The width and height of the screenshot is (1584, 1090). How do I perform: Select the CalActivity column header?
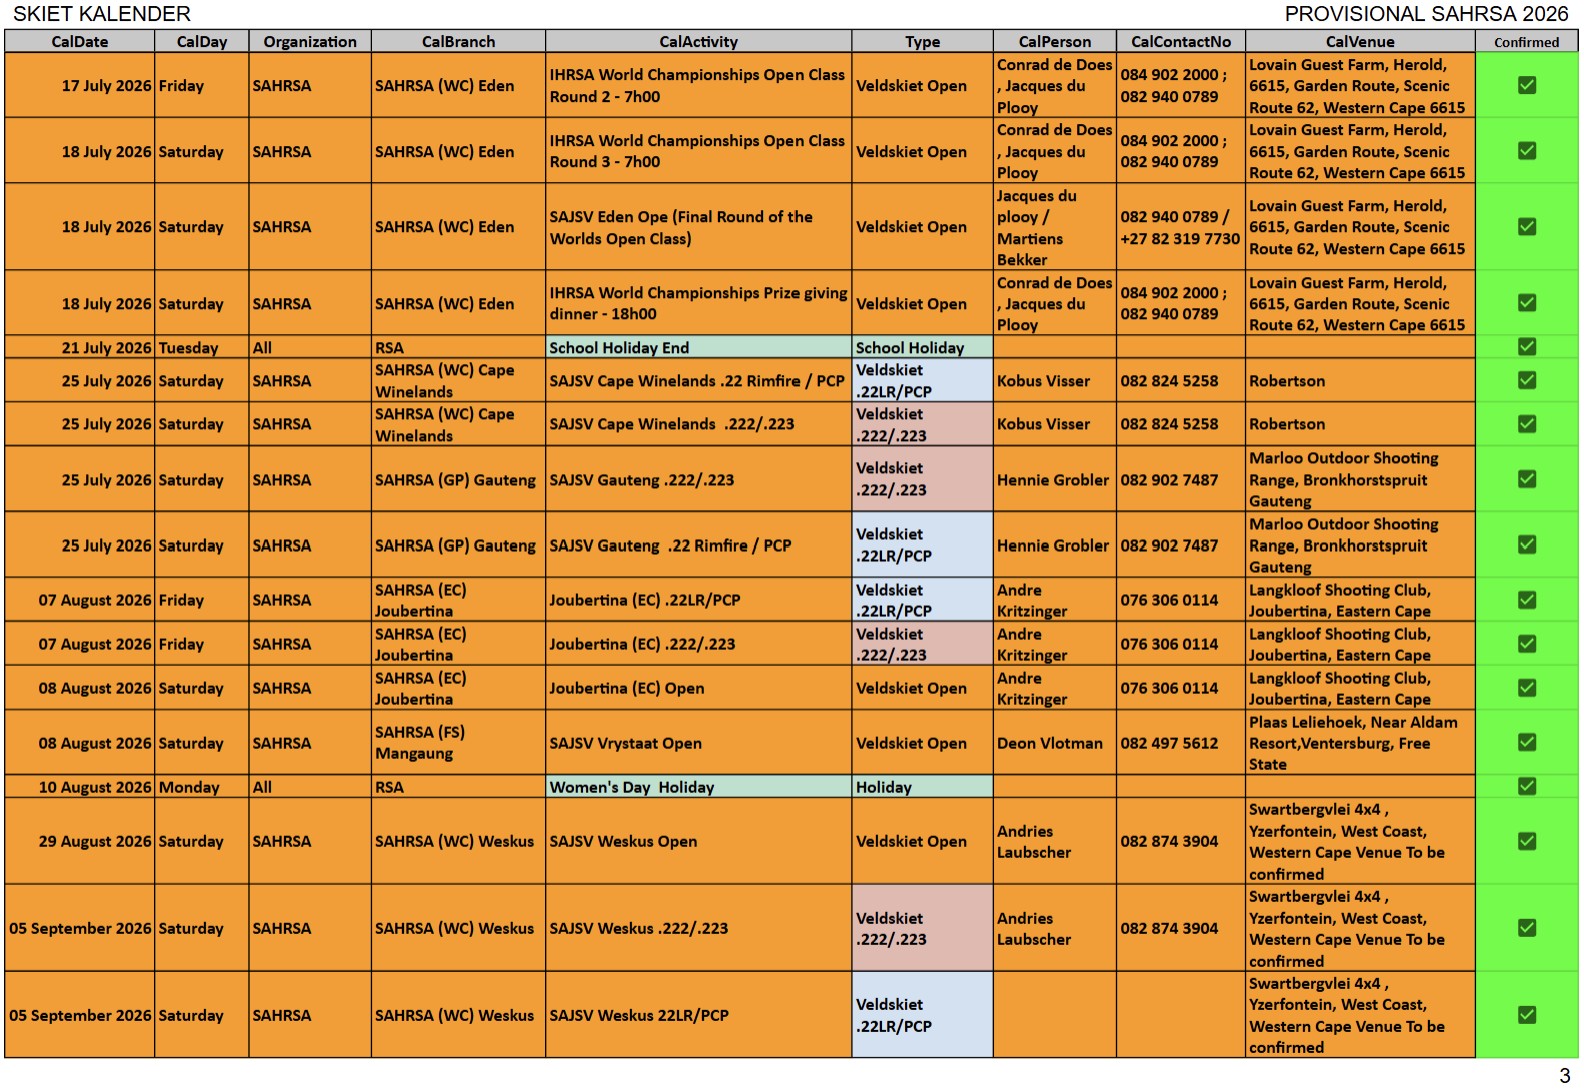coord(698,41)
